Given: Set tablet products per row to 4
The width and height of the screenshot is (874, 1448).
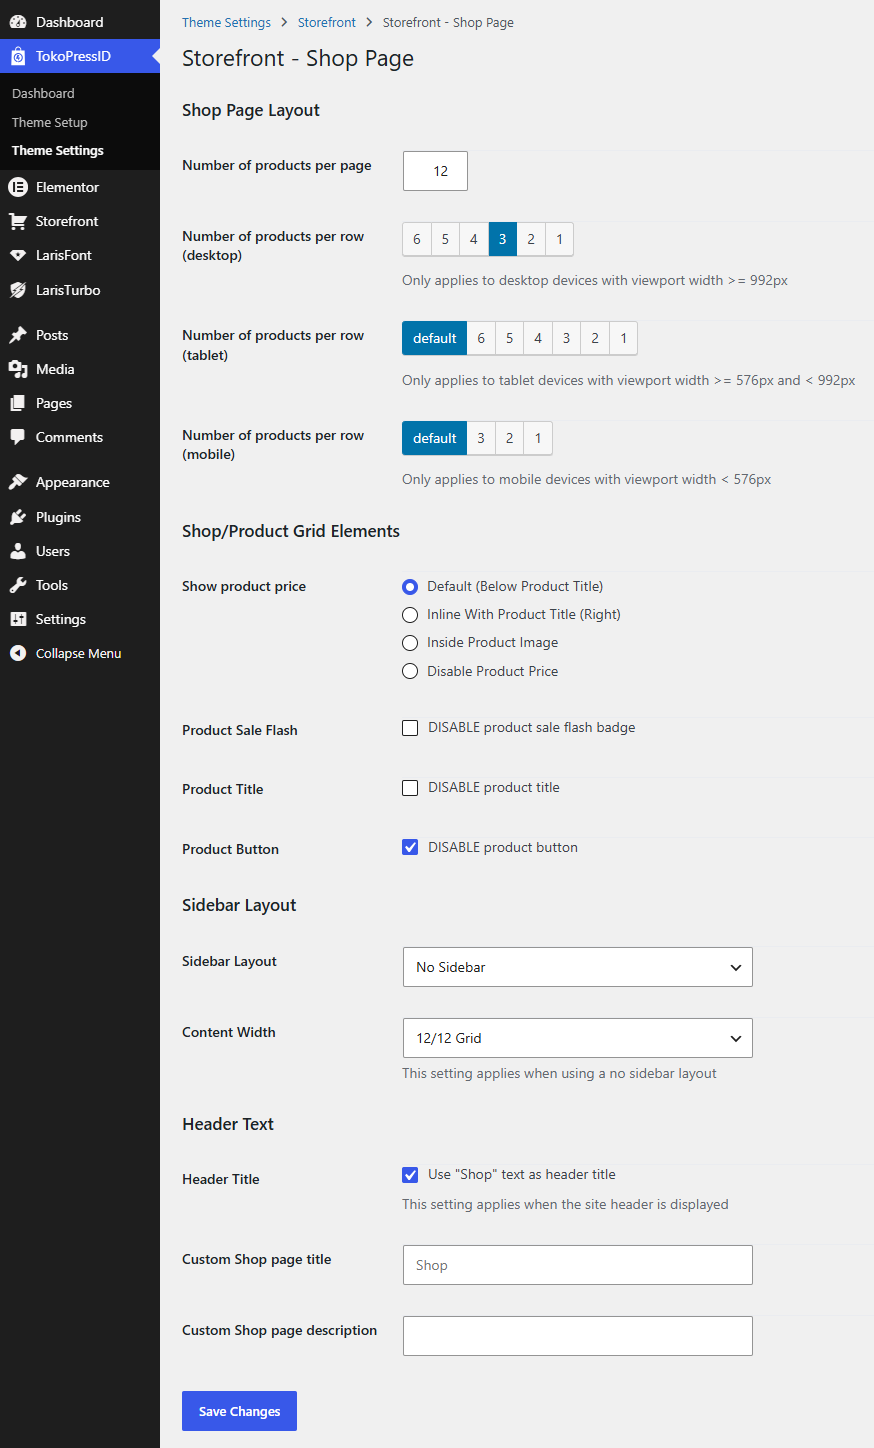Looking at the screenshot, I should point(538,338).
